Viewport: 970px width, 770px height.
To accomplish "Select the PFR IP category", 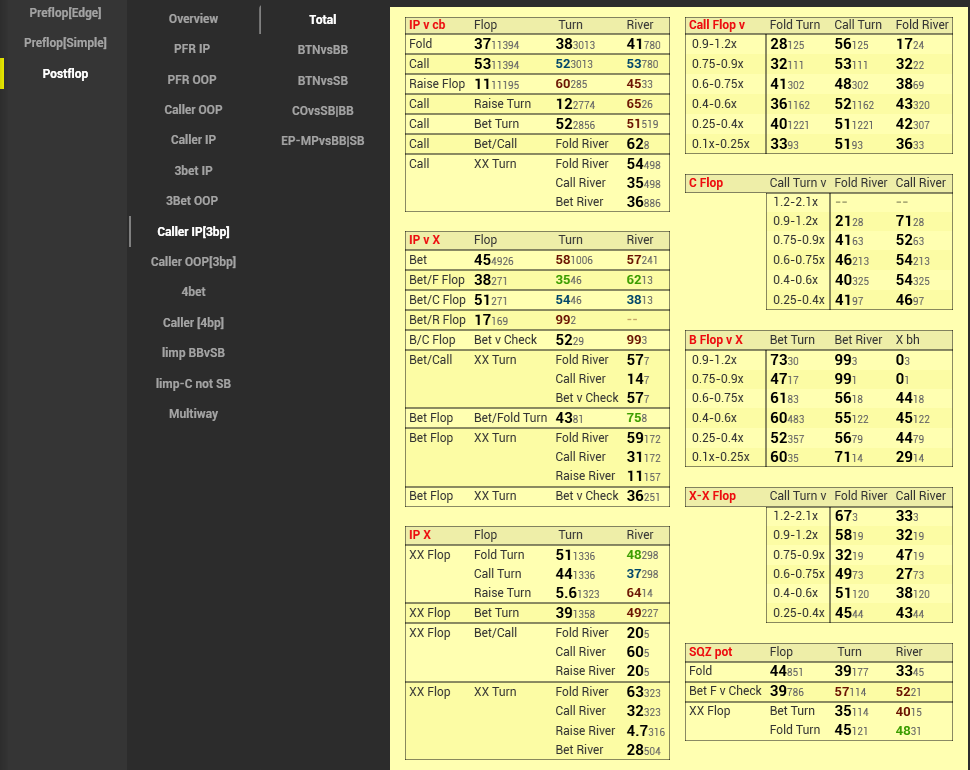I will point(193,48).
